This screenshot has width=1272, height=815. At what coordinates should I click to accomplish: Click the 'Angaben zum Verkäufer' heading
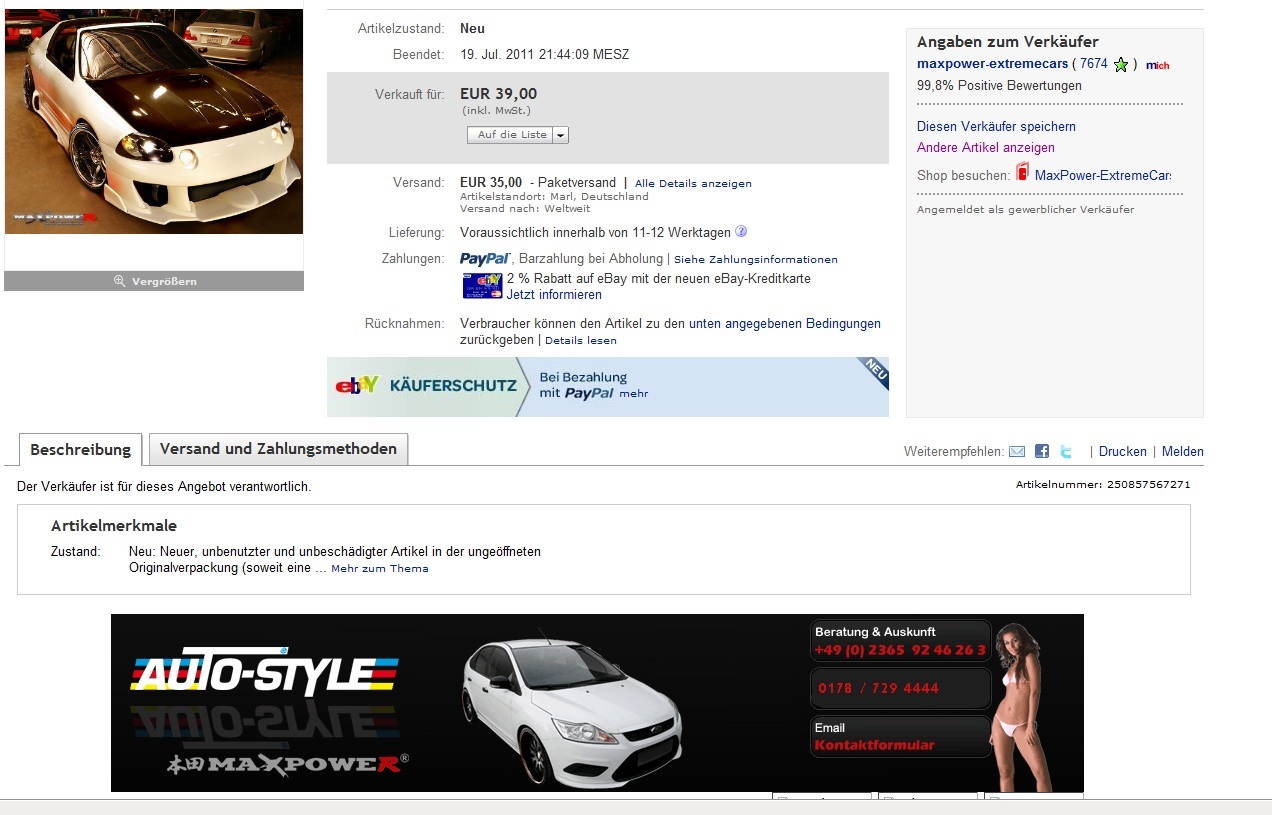pos(1008,42)
